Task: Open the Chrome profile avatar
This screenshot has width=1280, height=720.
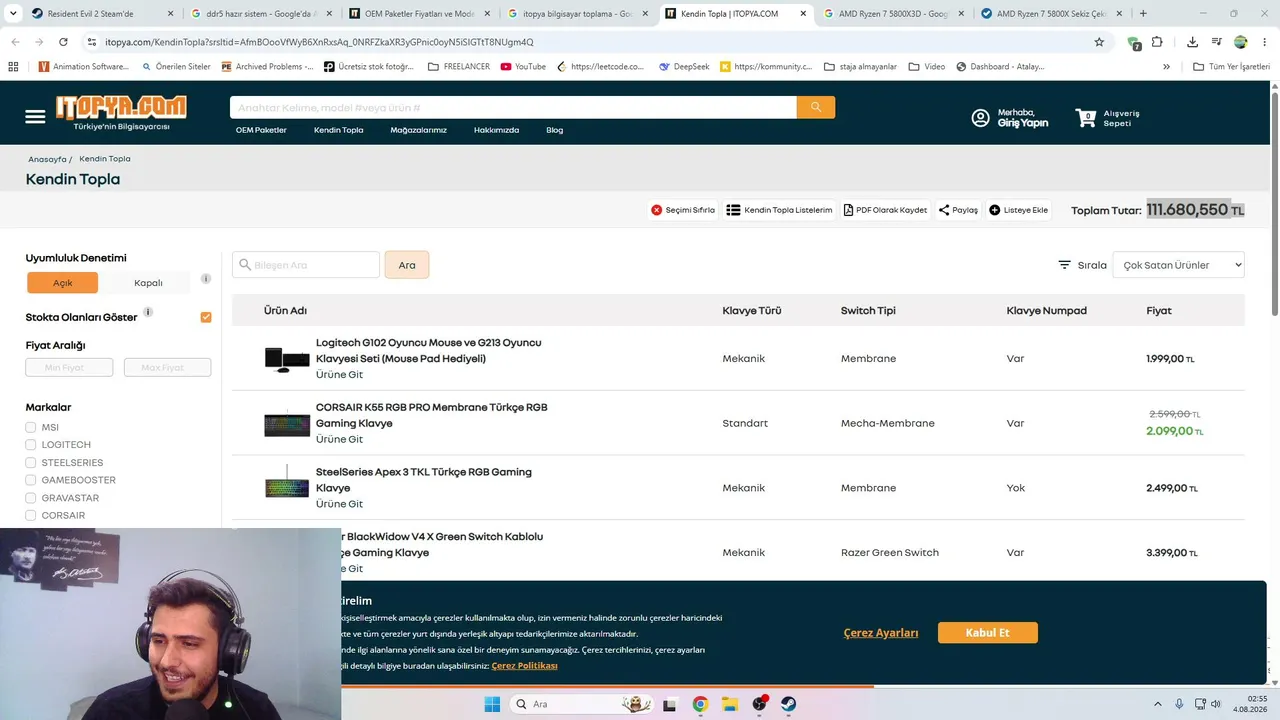Action: point(1240,42)
